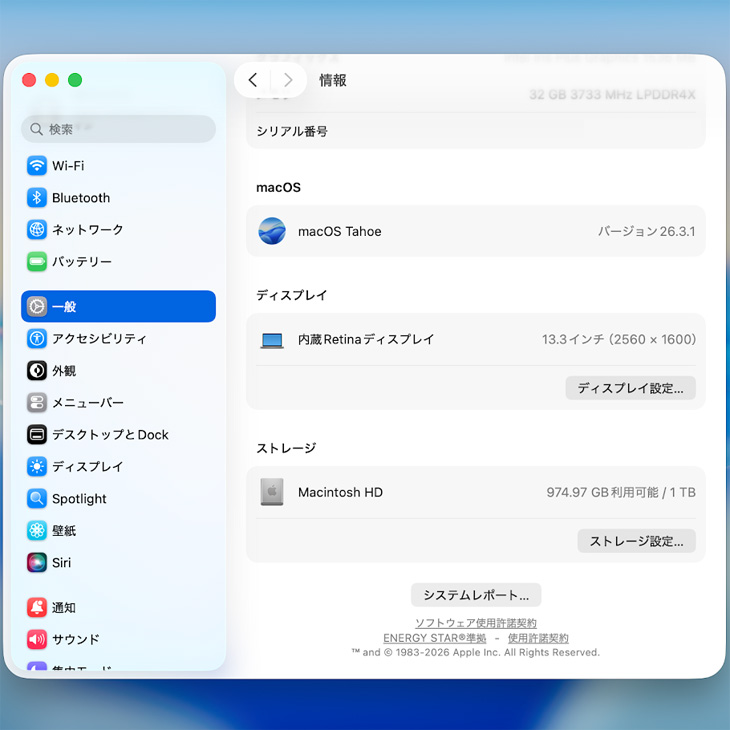
Task: Click the ディスプレイ設定... button
Action: (x=630, y=388)
